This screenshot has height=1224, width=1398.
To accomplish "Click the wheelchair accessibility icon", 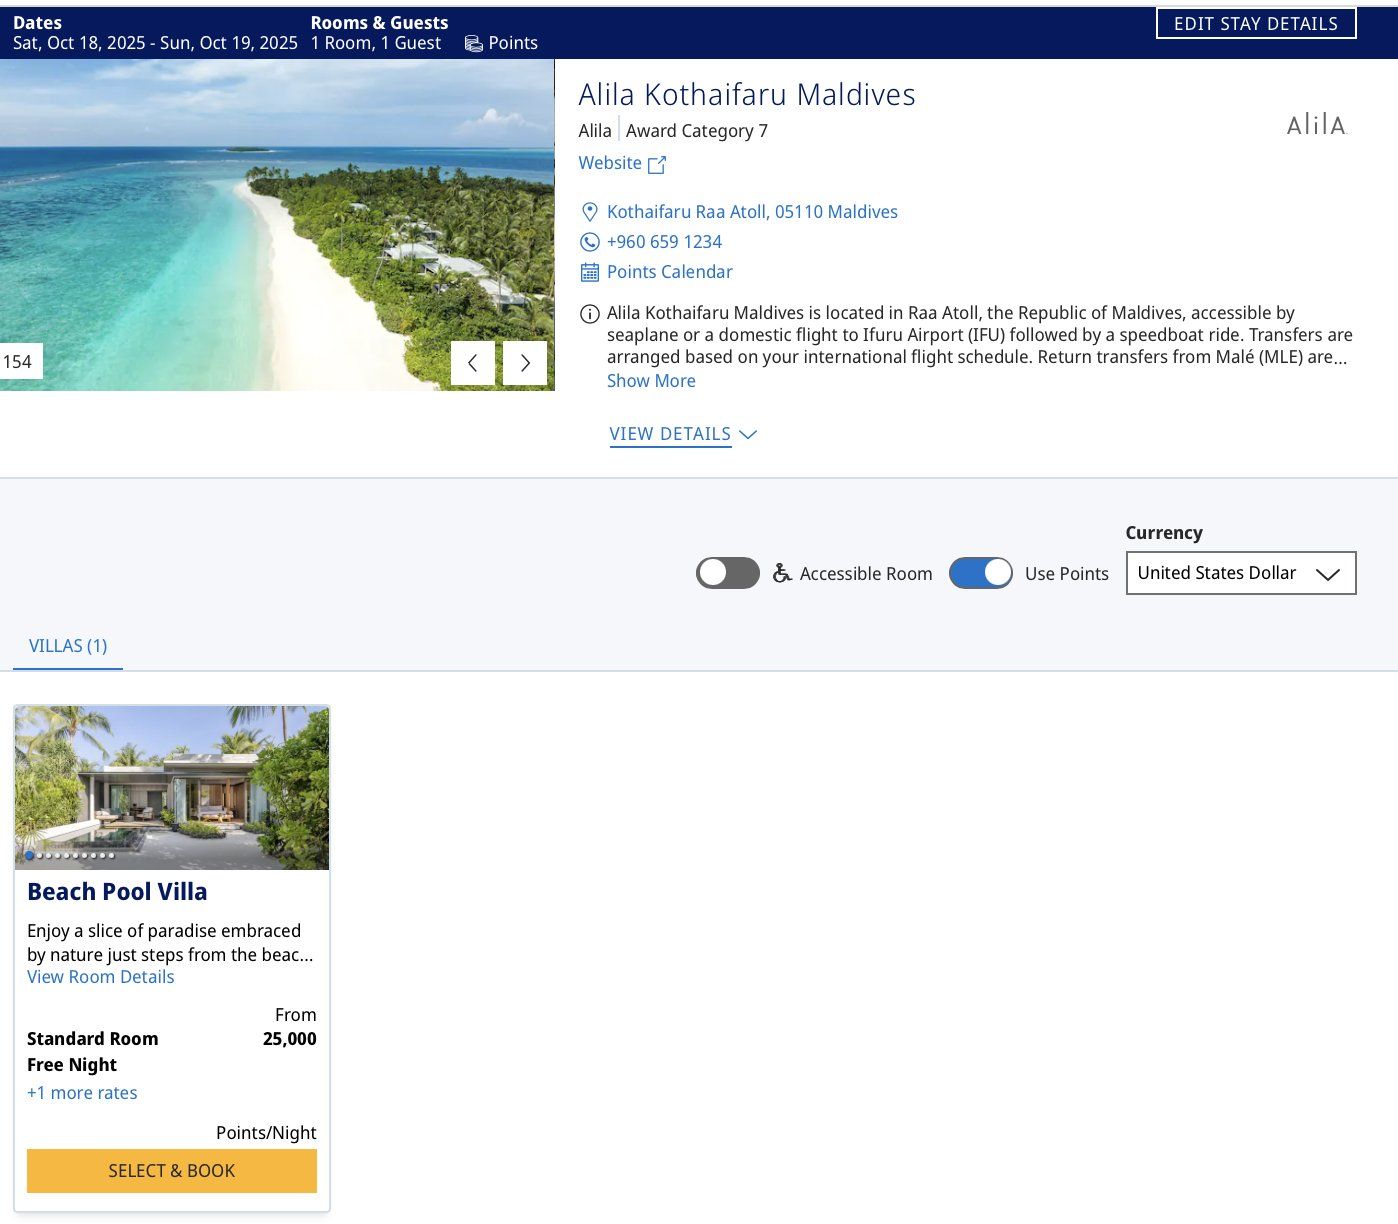I will tap(782, 573).
